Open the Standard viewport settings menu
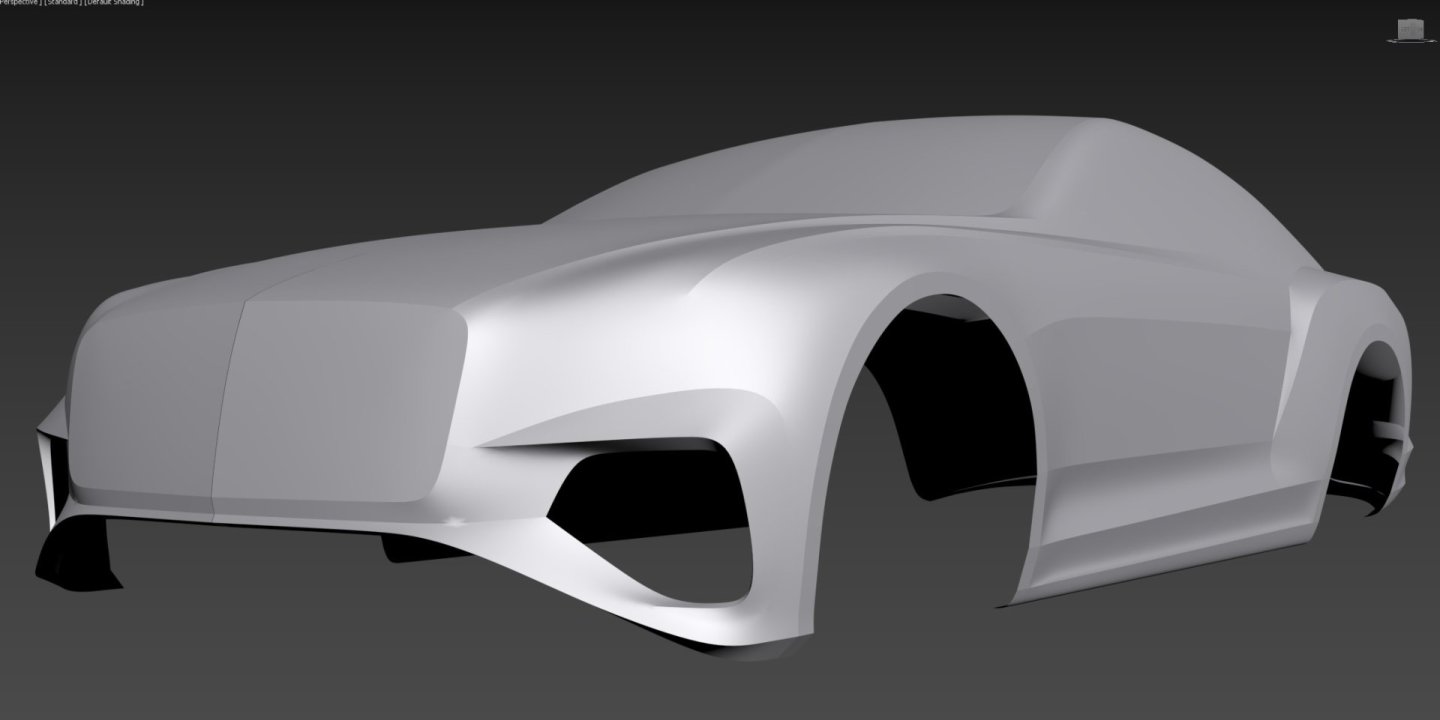 (x=60, y=3)
